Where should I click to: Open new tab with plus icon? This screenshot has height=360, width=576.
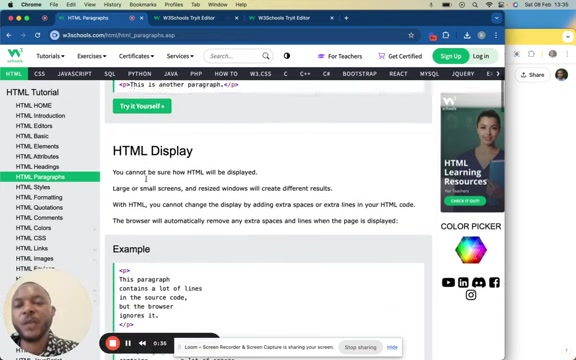(x=346, y=18)
